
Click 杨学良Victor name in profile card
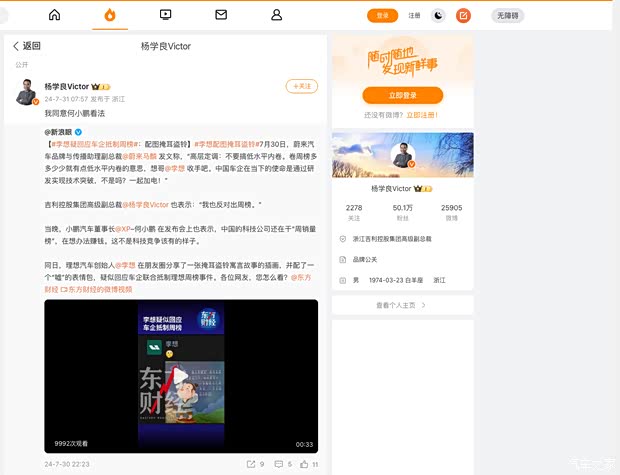pyautogui.click(x=391, y=189)
